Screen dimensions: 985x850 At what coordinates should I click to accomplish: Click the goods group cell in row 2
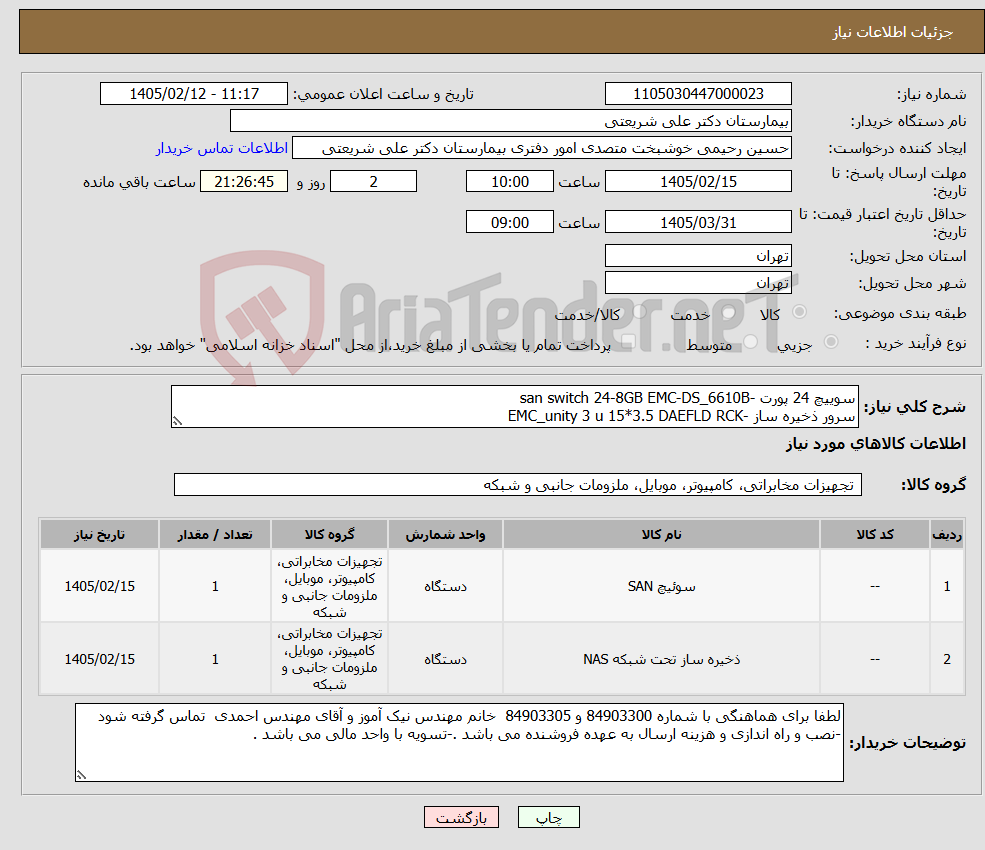(329, 659)
